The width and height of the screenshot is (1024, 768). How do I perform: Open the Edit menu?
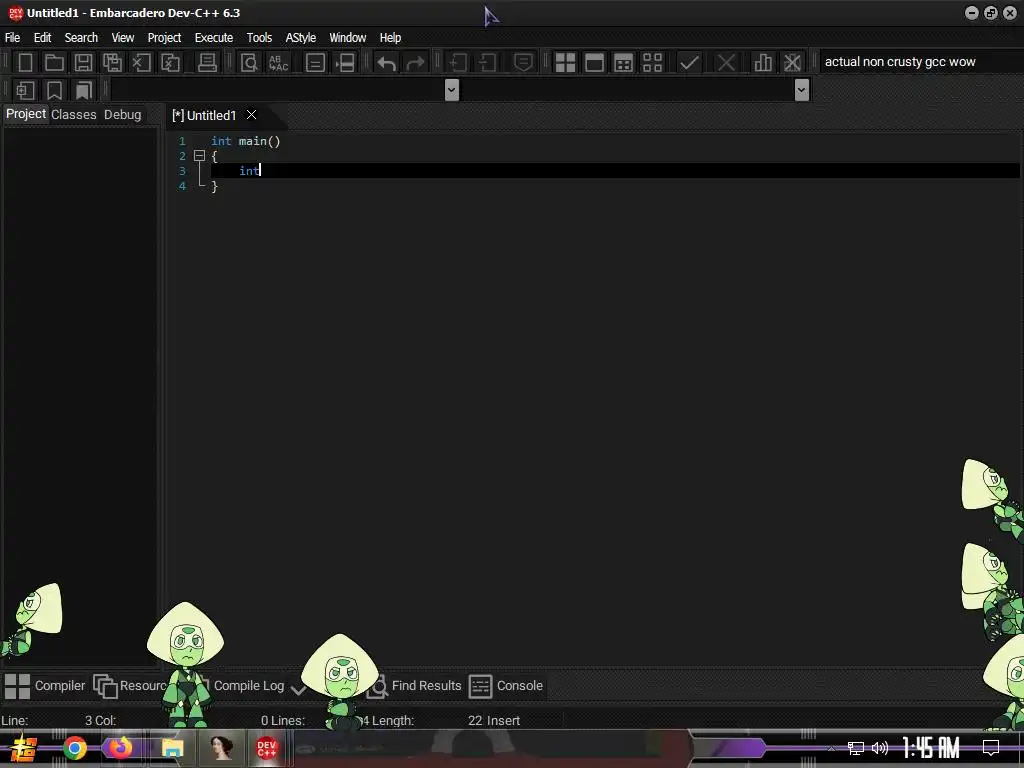coord(42,38)
